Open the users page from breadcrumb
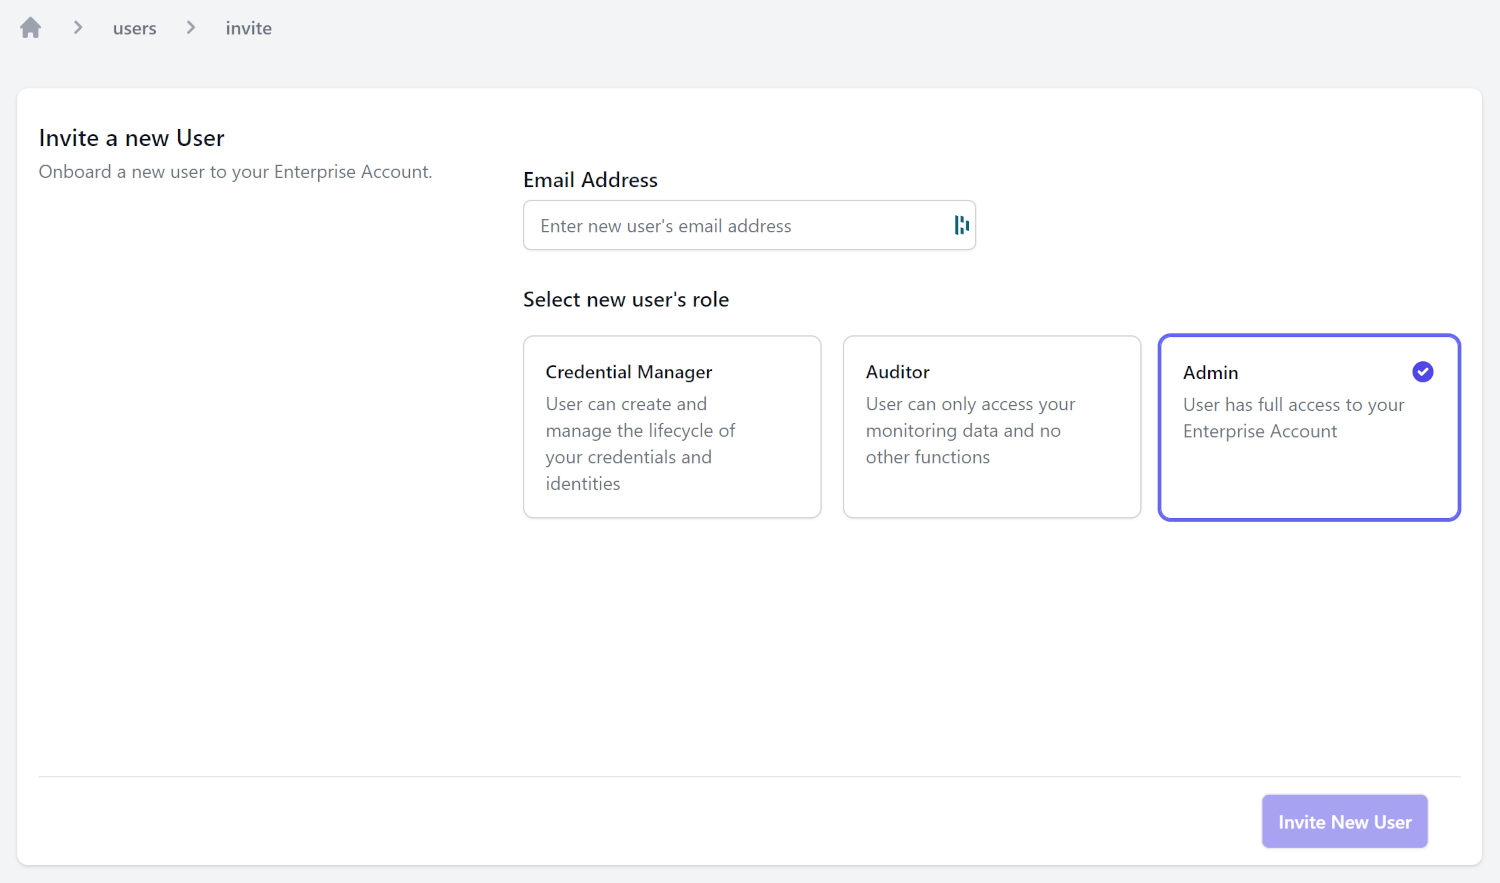The image size is (1500, 883). [x=134, y=27]
